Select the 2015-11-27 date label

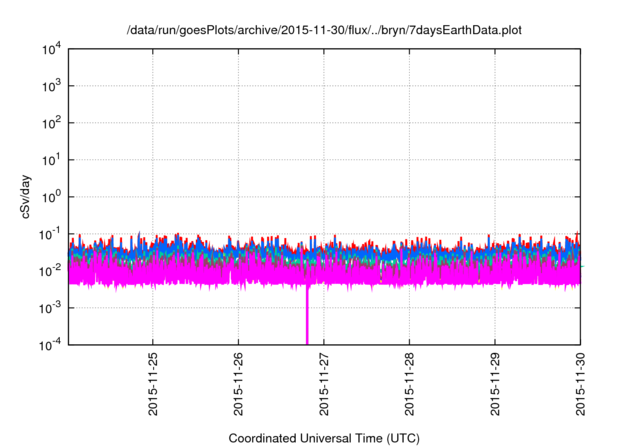pyautogui.click(x=324, y=384)
